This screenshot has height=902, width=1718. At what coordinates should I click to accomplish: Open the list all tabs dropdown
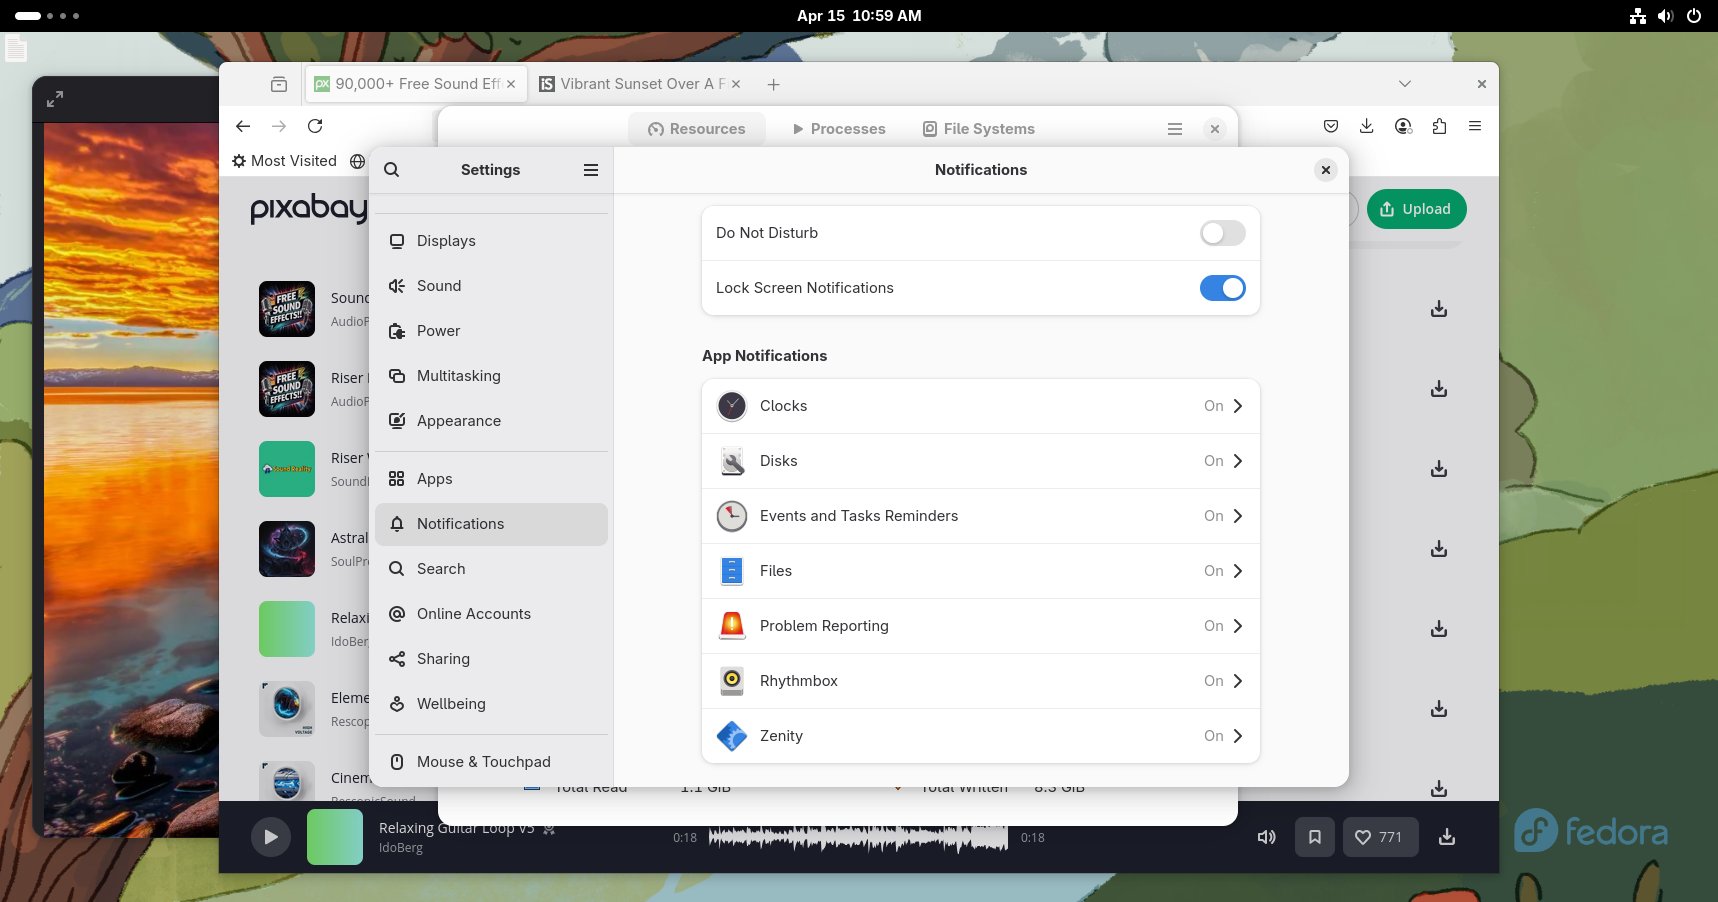[1405, 84]
